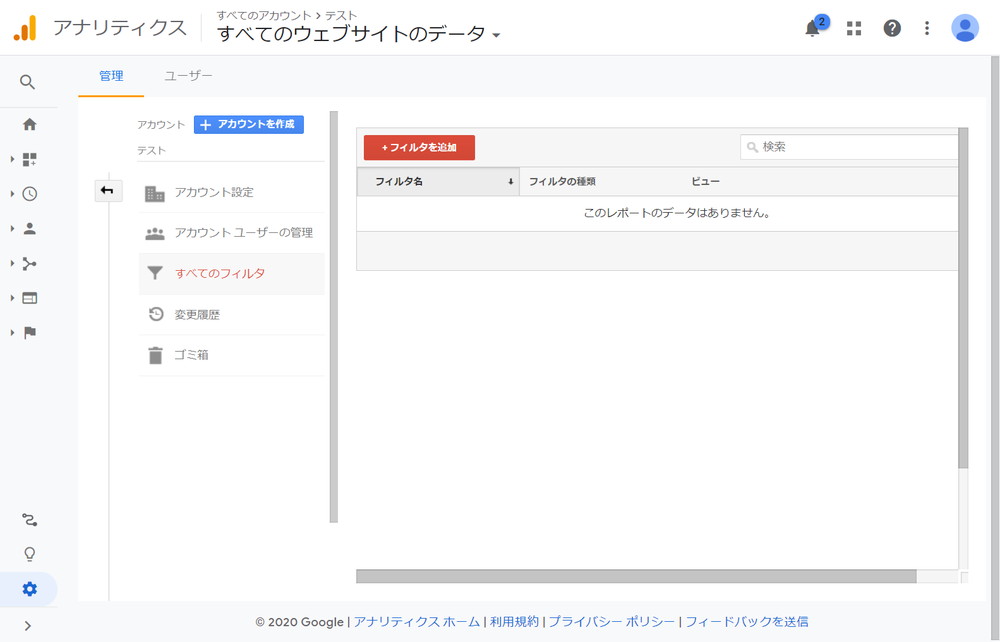This screenshot has height=642, width=1000.
Task: Open the user account avatar
Action: 964,28
